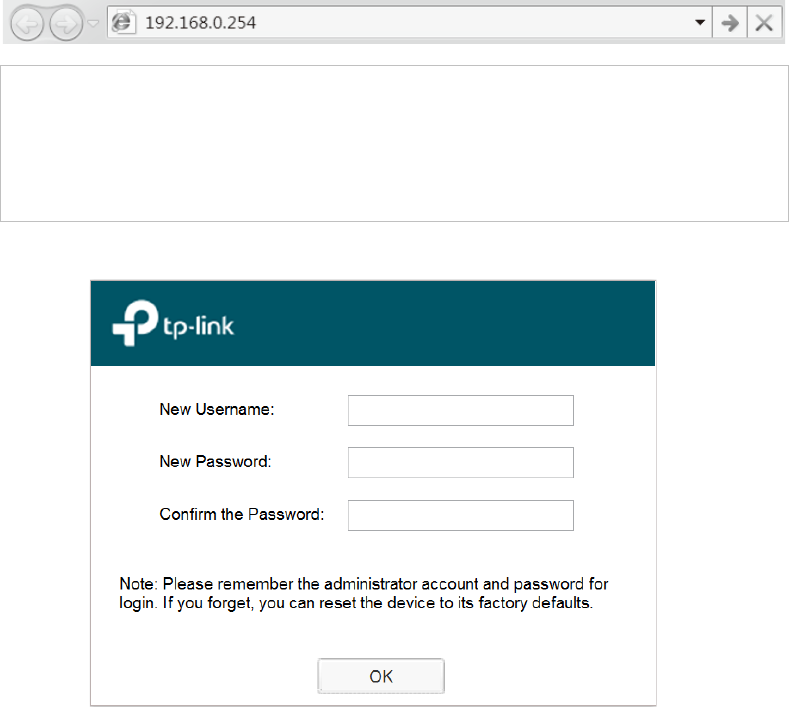
Task: Focus the Confirm the Password input field
Action: [460, 515]
